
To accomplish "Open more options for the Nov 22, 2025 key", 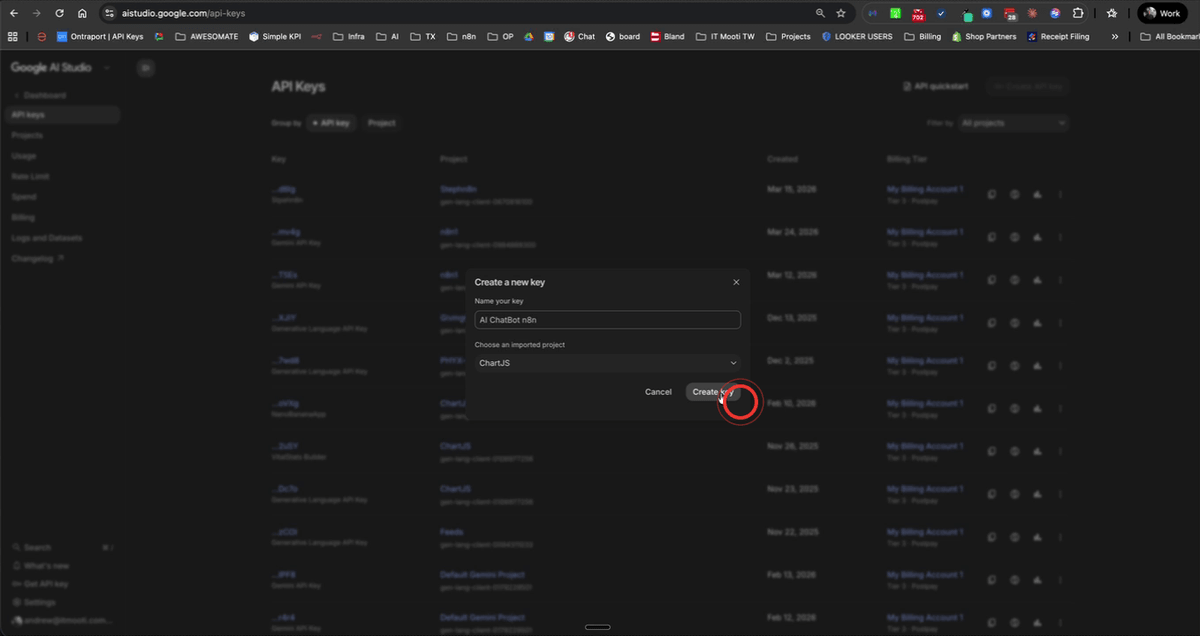I will tap(1060, 537).
